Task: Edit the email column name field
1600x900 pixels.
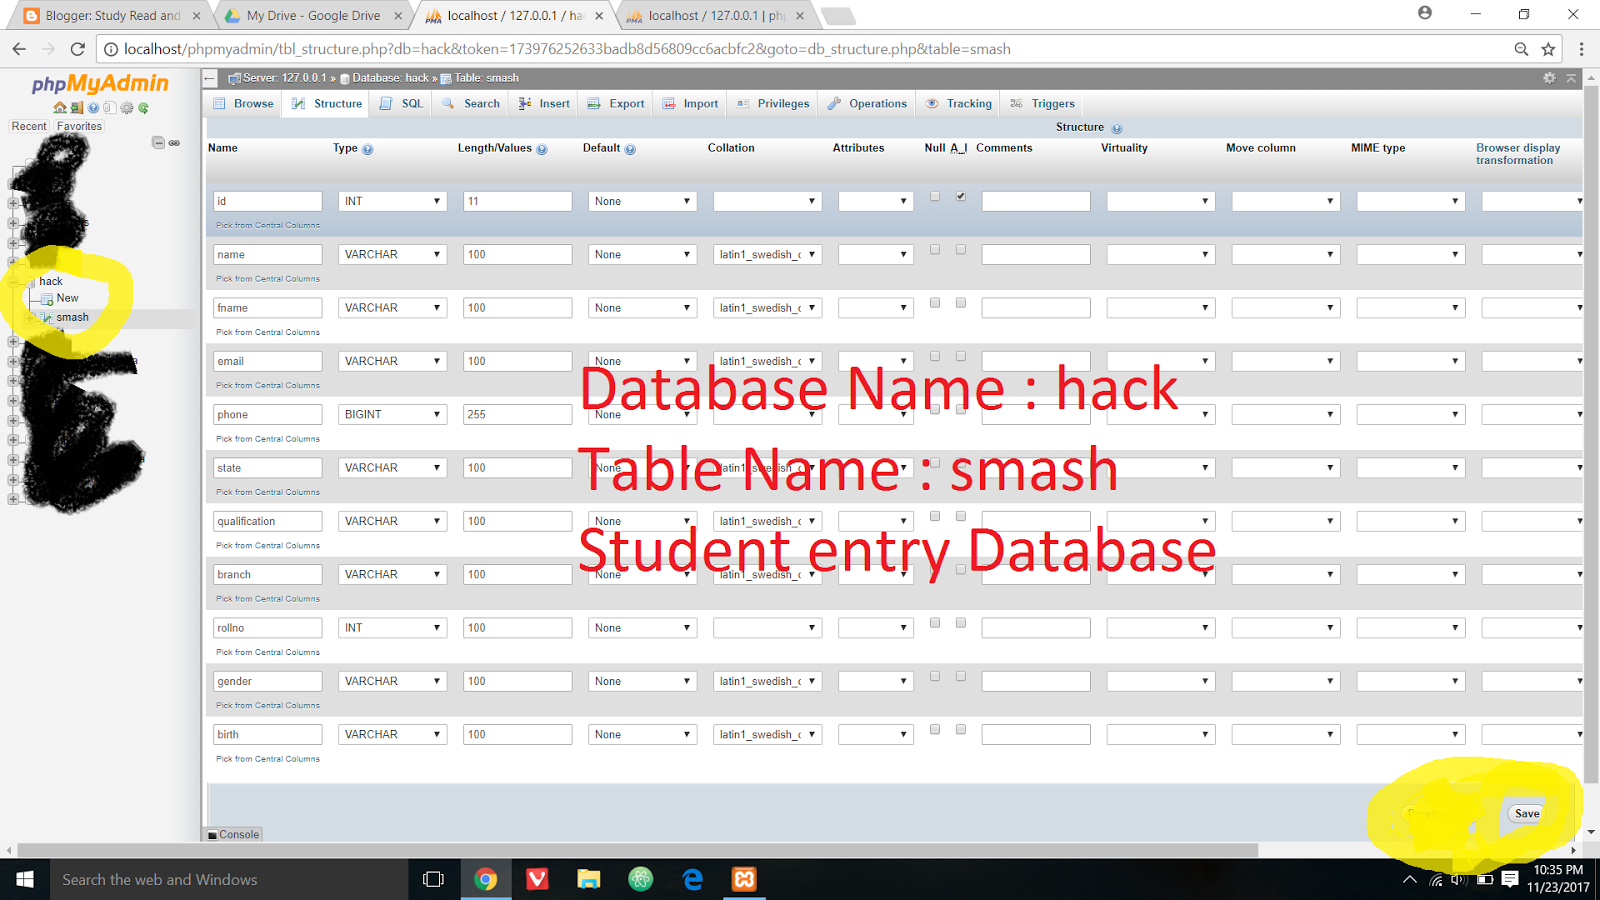Action: [268, 361]
